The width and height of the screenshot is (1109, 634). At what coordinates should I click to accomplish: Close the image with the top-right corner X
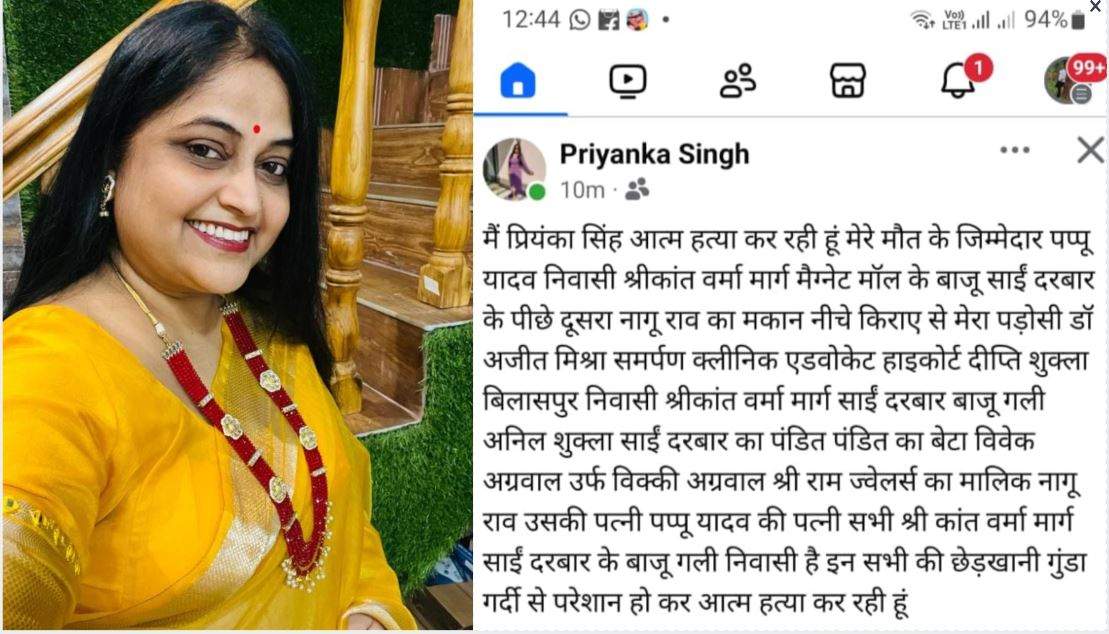pyautogui.click(x=1096, y=6)
